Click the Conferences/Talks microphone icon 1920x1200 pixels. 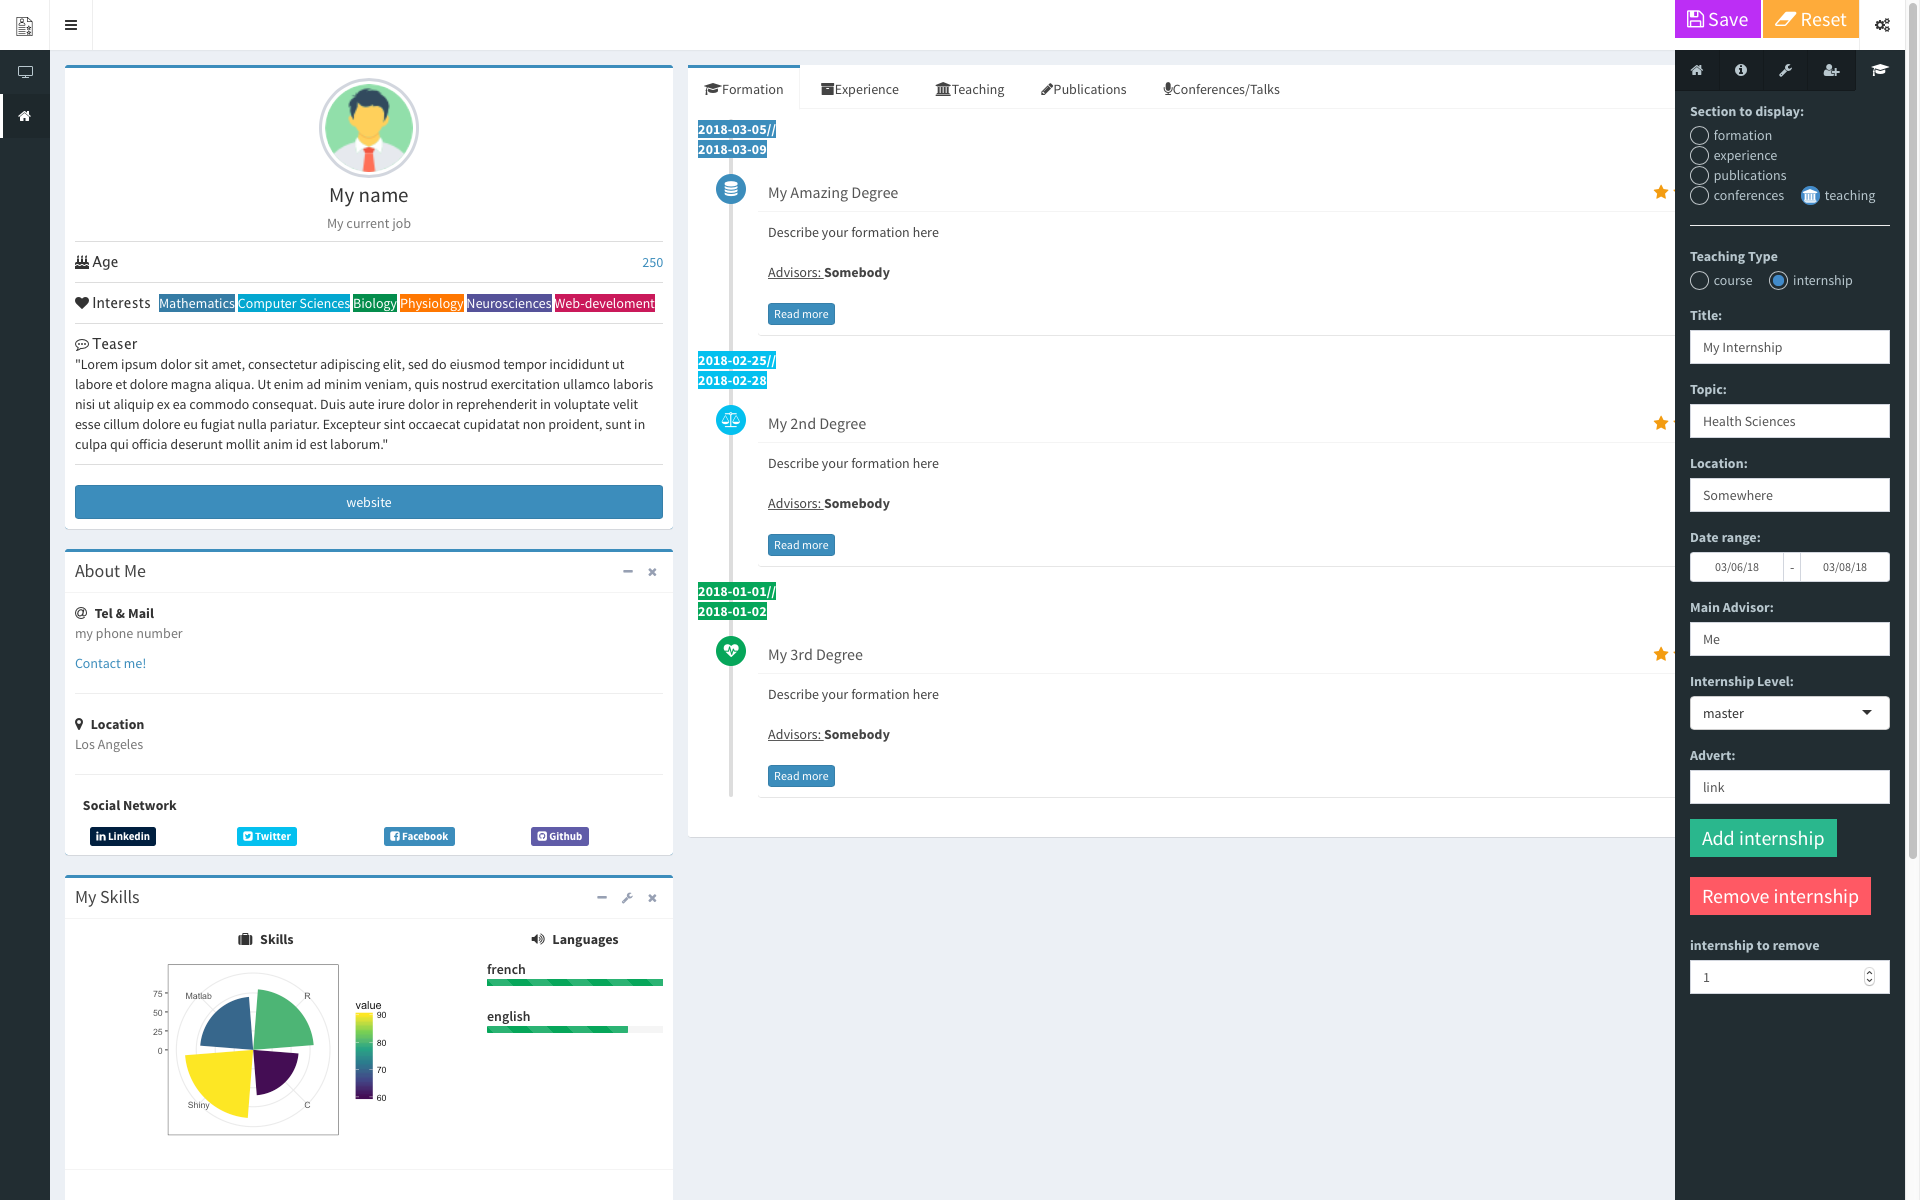(x=1168, y=88)
